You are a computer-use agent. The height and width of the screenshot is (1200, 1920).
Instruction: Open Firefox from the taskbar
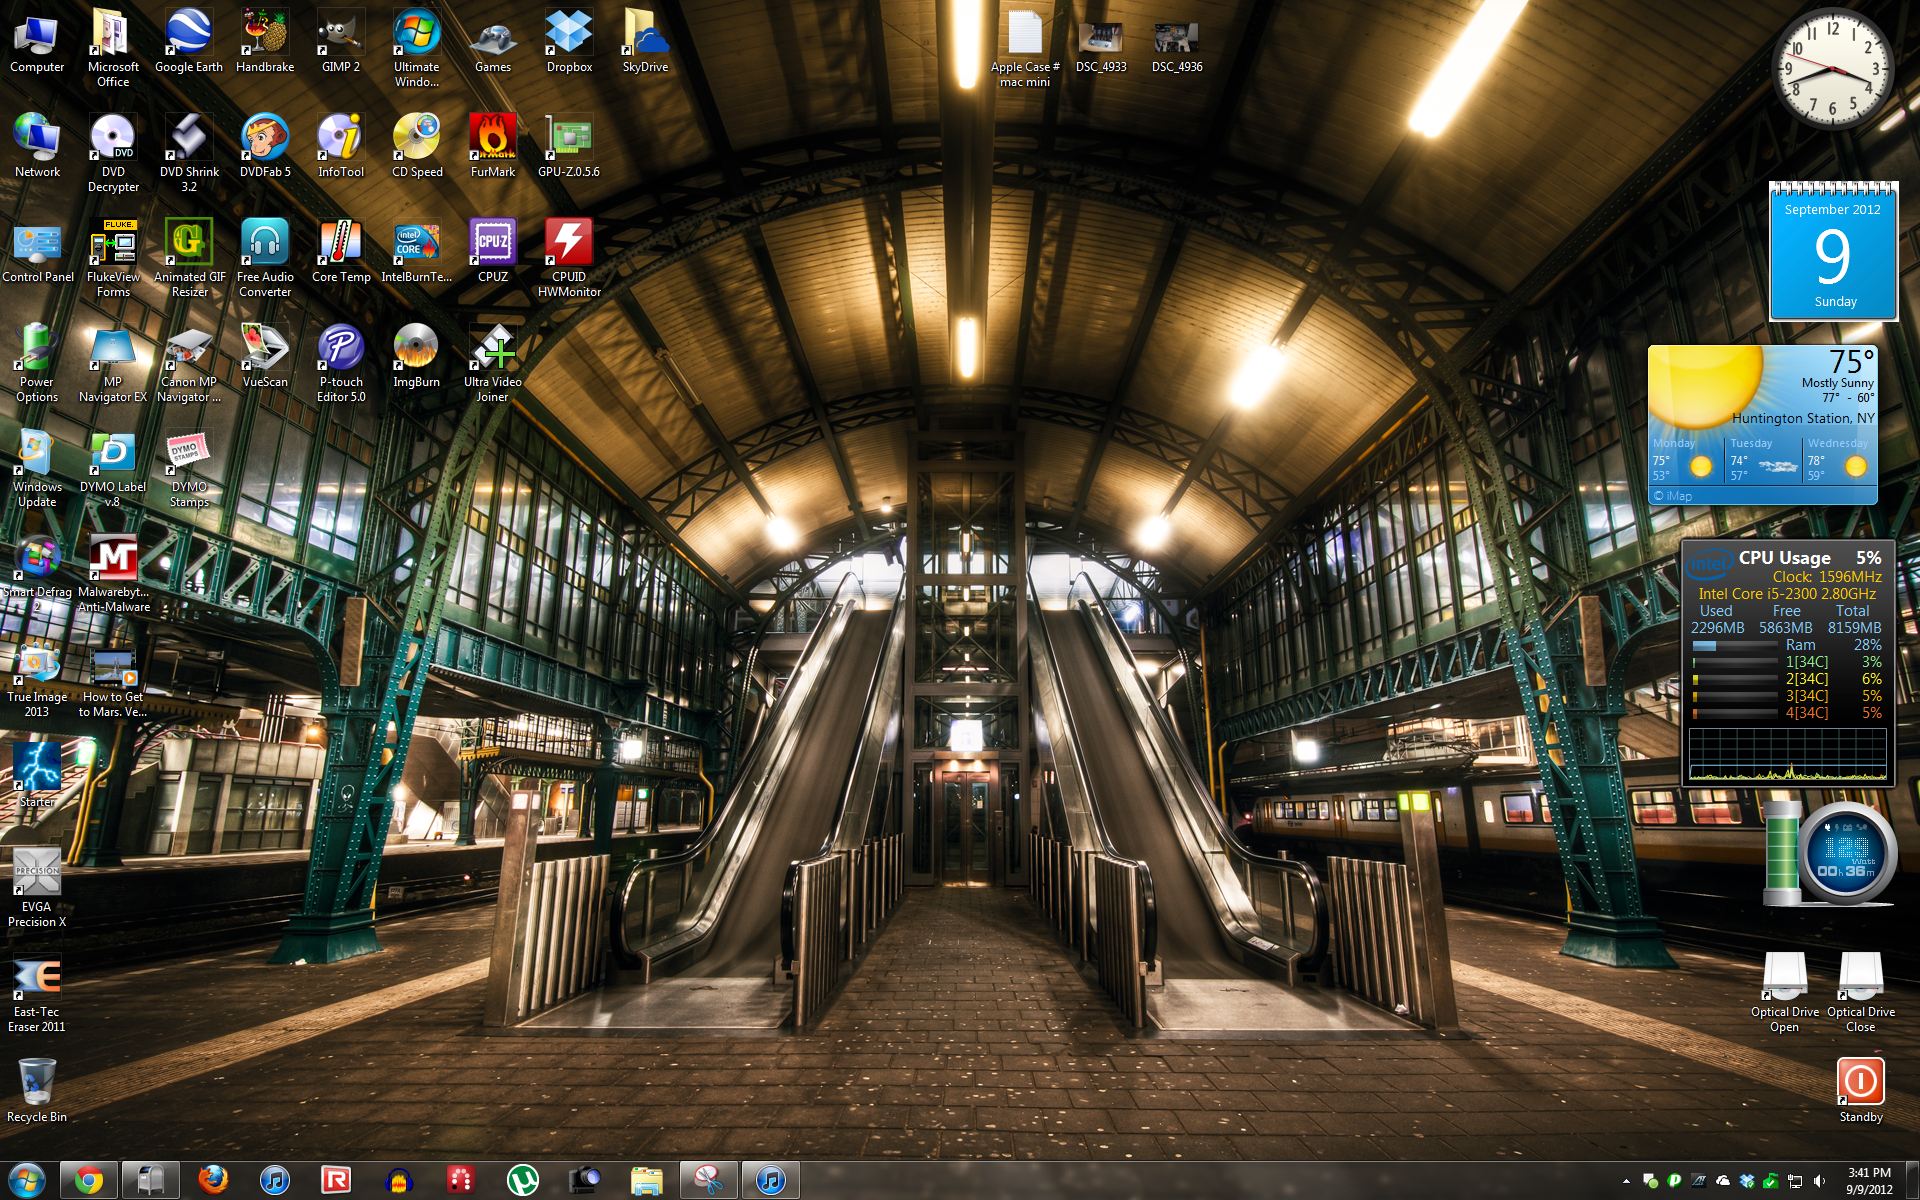(x=213, y=1180)
